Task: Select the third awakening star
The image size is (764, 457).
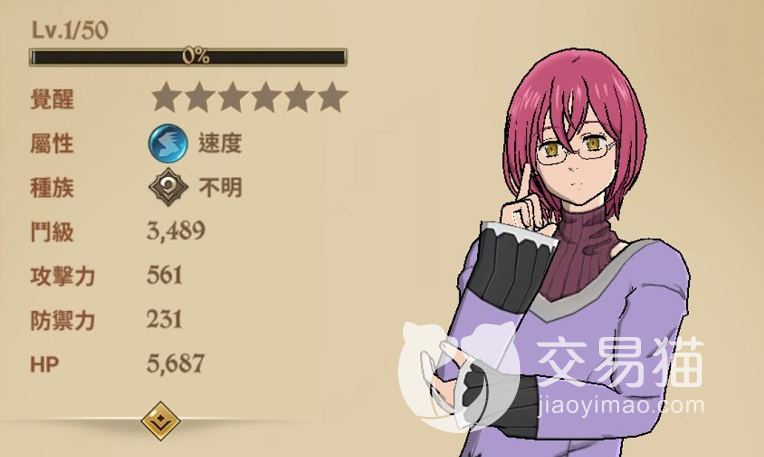Action: [232, 97]
